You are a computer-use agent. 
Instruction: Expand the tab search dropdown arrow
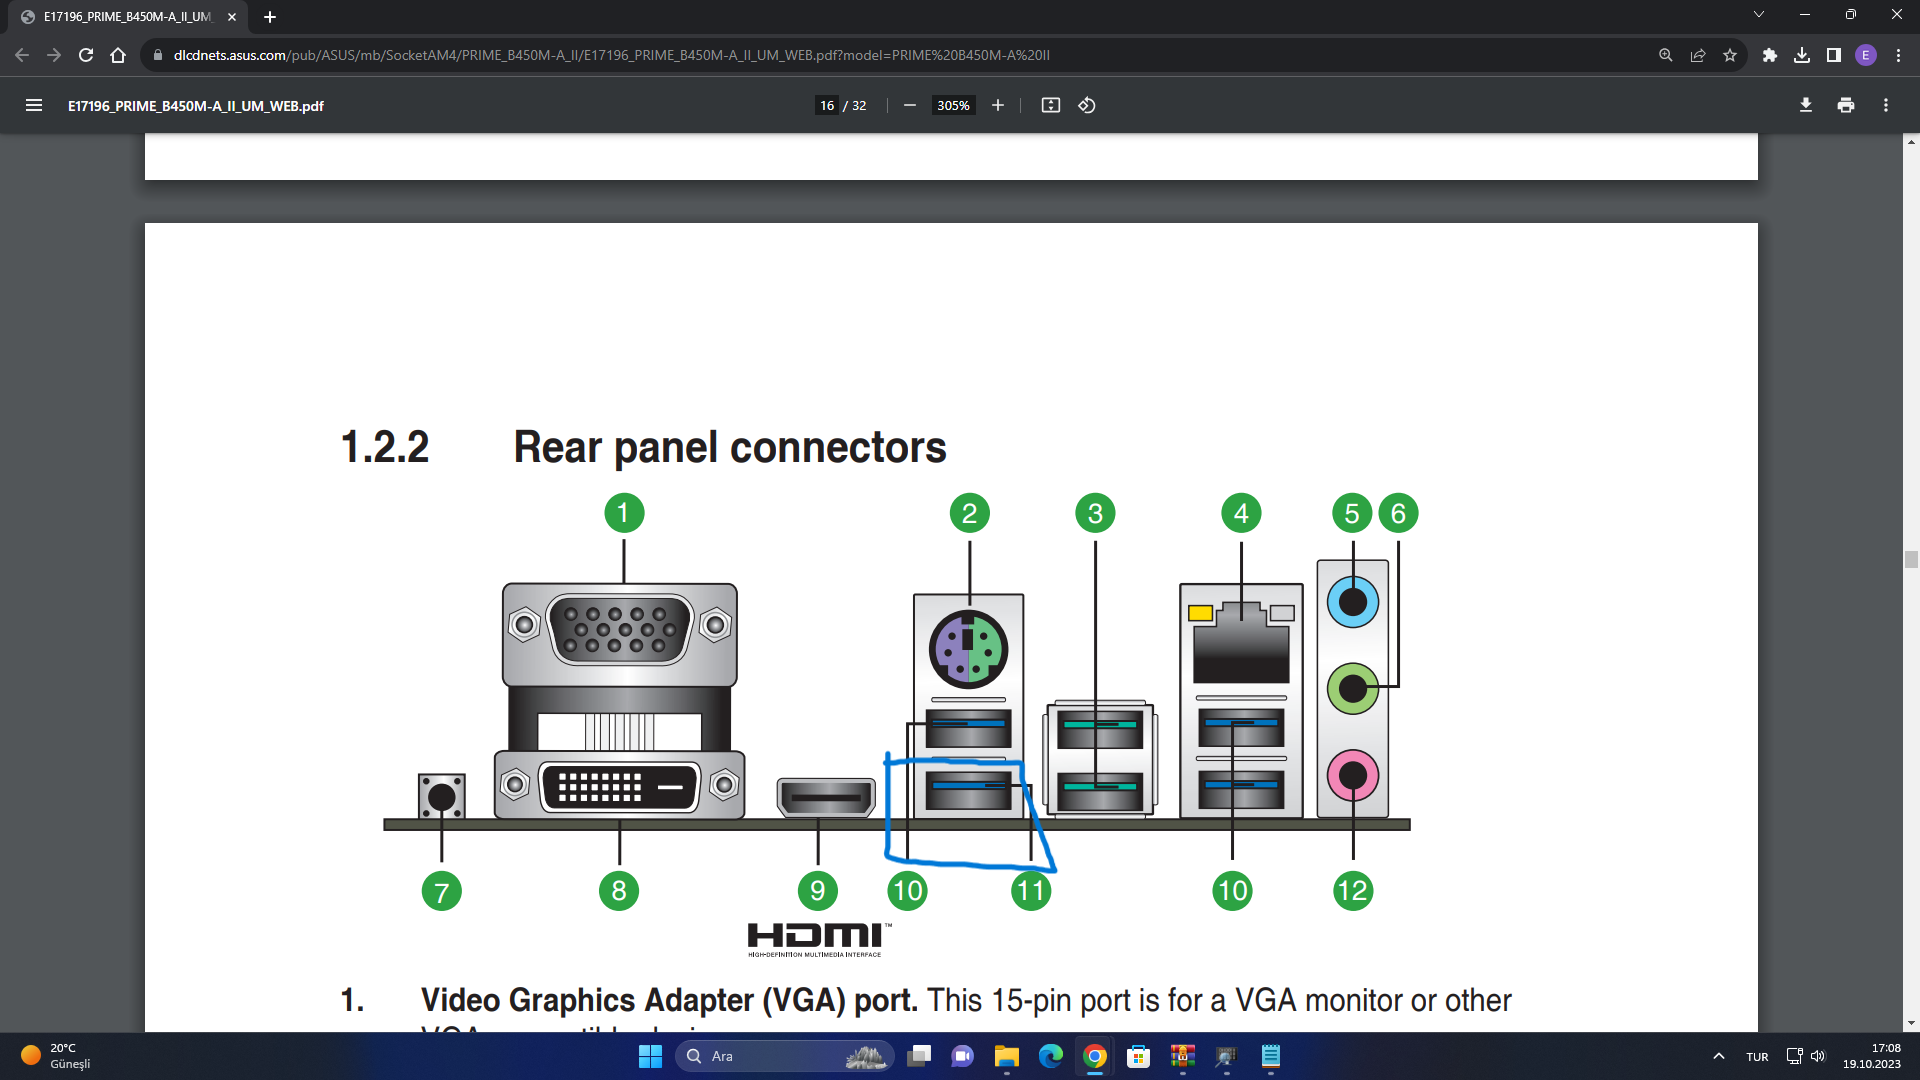1759,14
